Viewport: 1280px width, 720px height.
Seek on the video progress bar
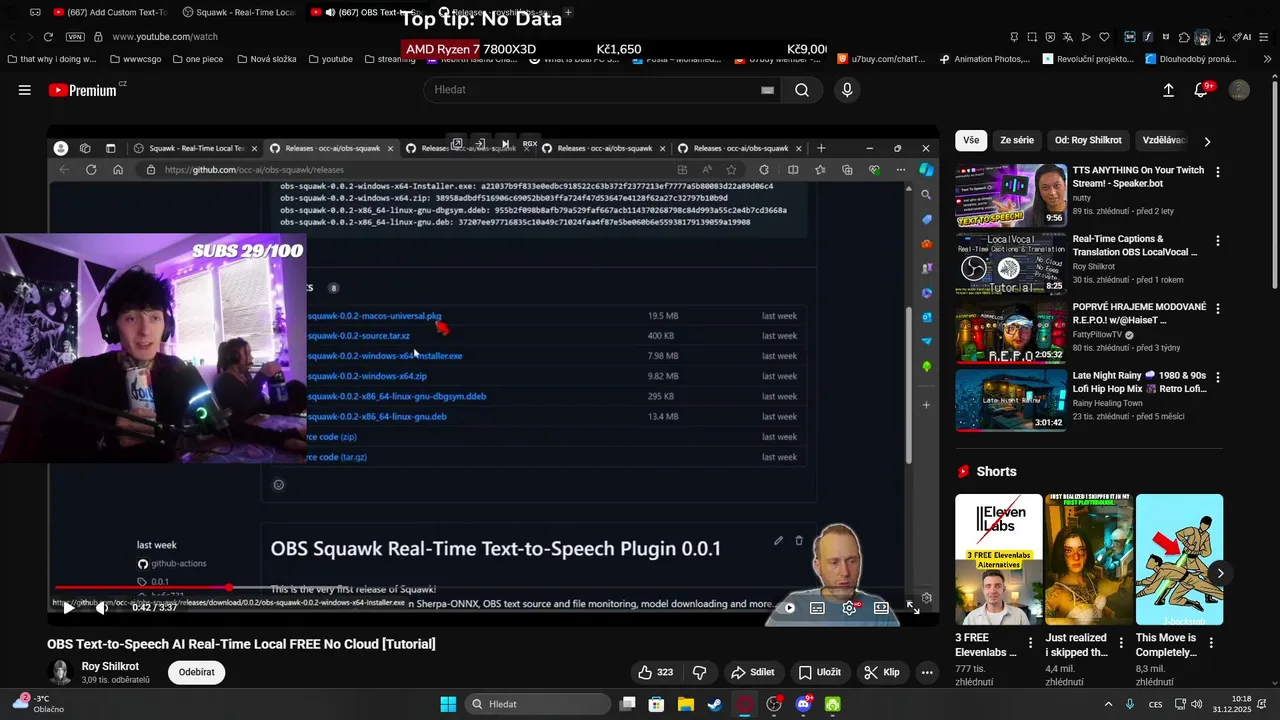coord(493,588)
